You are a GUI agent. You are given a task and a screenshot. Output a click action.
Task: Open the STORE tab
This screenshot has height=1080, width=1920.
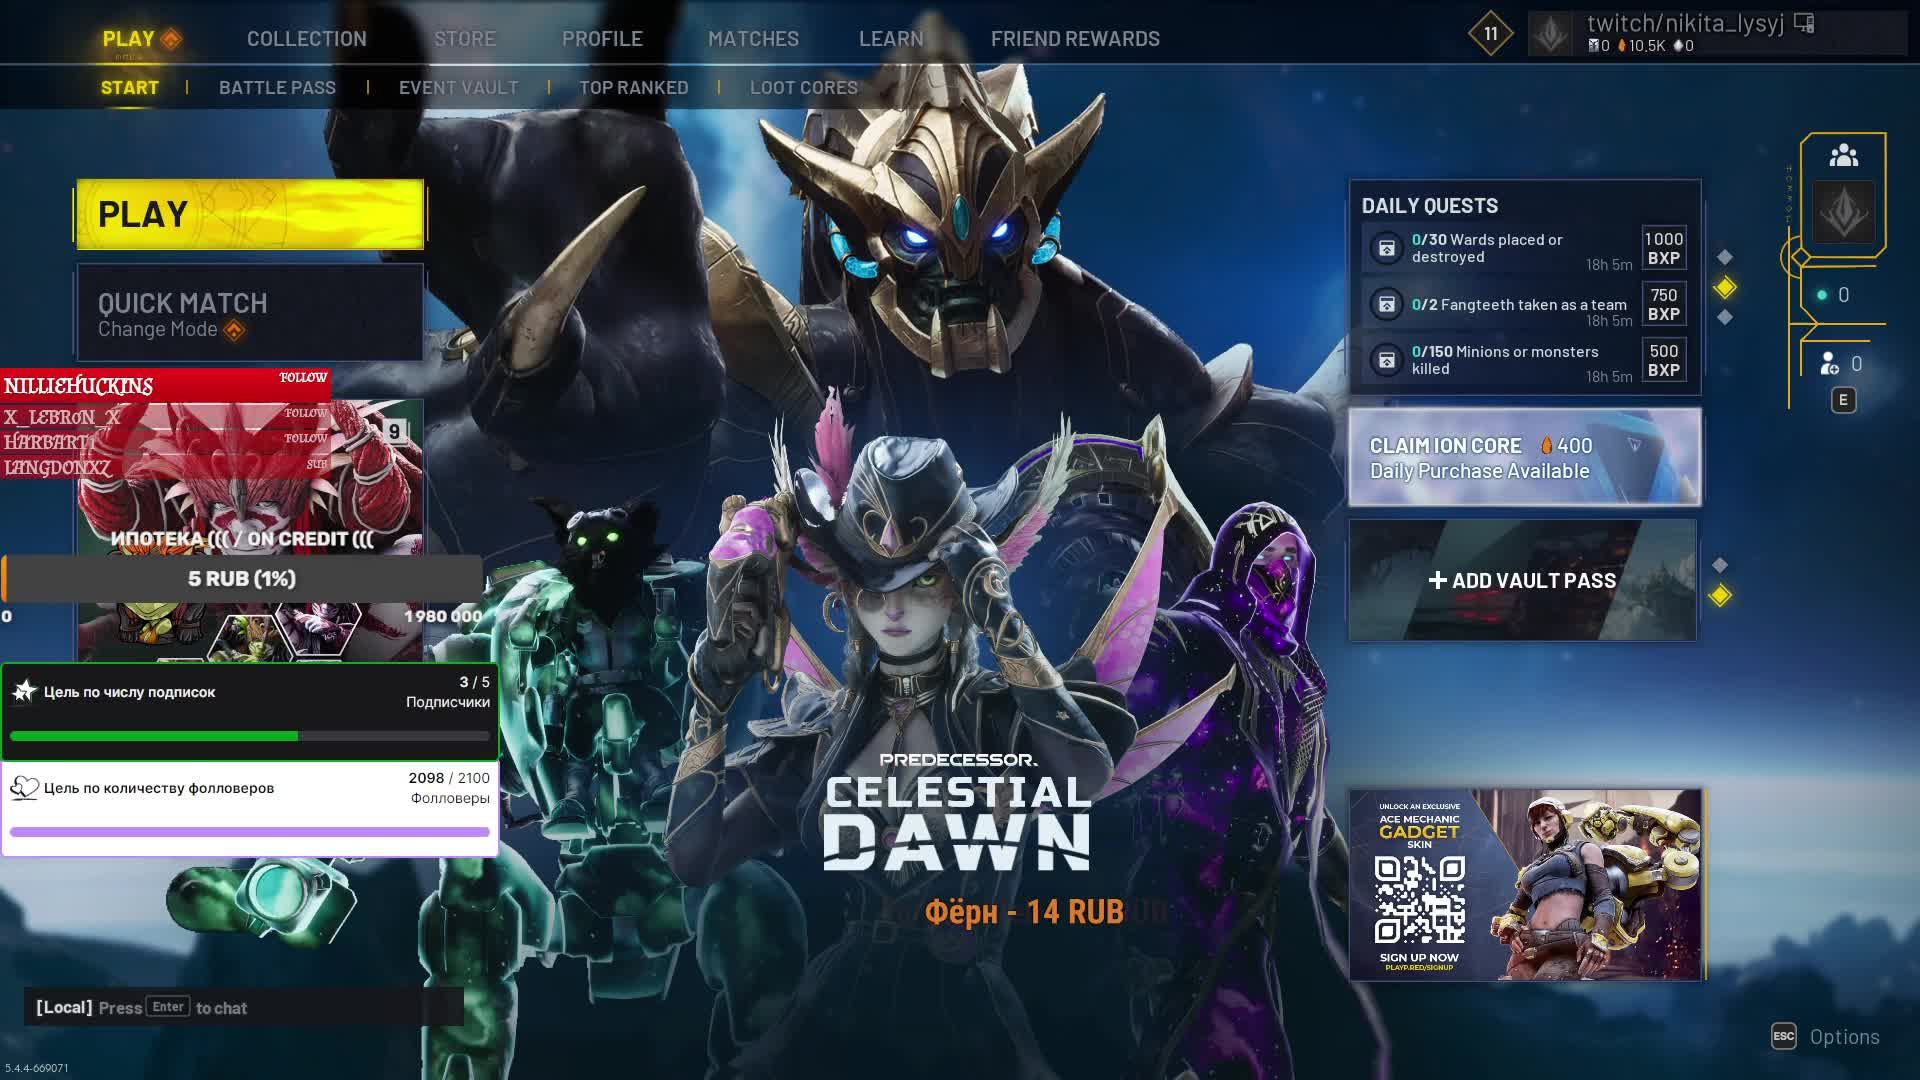(465, 39)
